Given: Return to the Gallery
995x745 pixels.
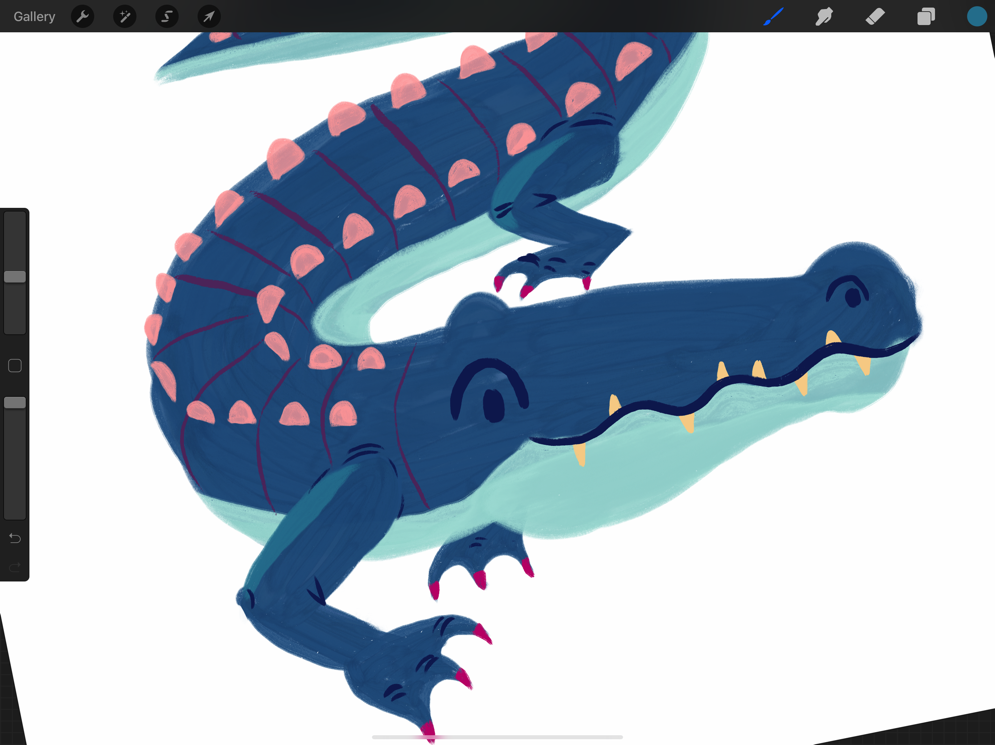Looking at the screenshot, I should pos(34,16).
